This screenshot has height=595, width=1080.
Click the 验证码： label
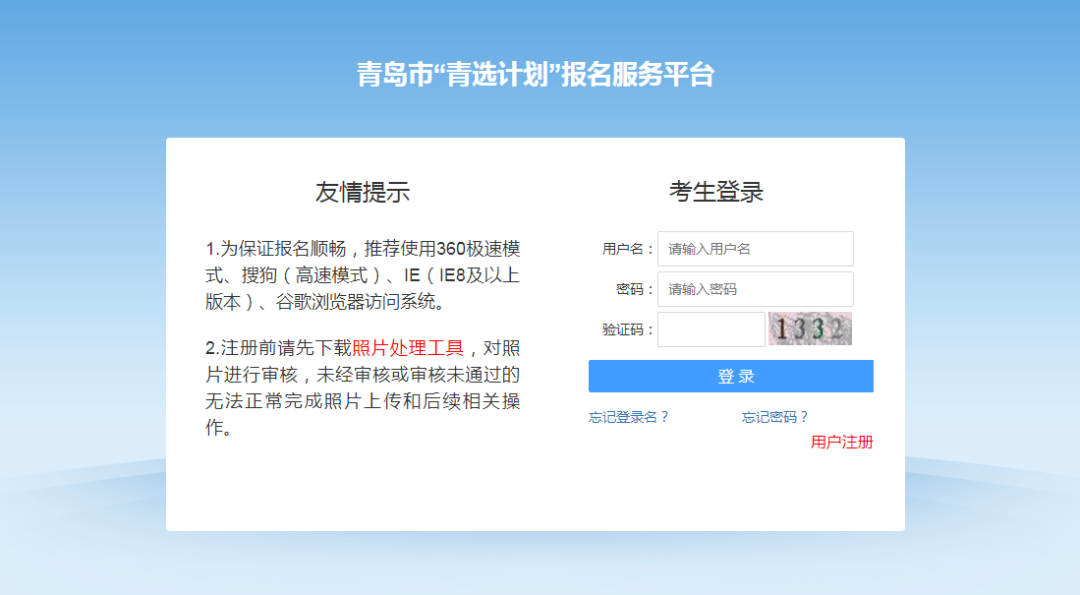(627, 330)
